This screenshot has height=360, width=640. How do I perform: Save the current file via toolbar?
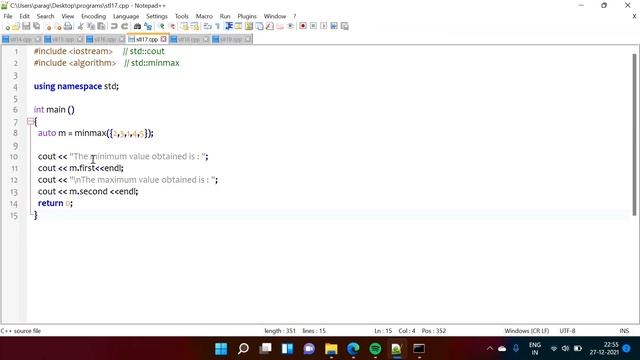point(26,27)
